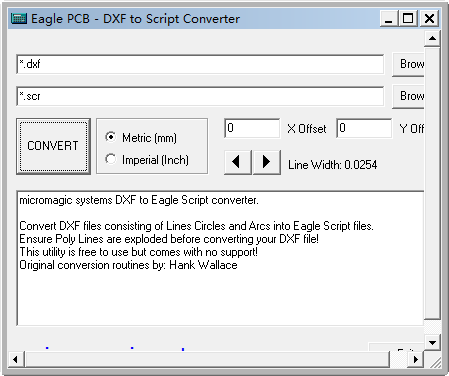The height and width of the screenshot is (376, 449).
Task: Click the vertical scrollbar track
Action: (432, 327)
